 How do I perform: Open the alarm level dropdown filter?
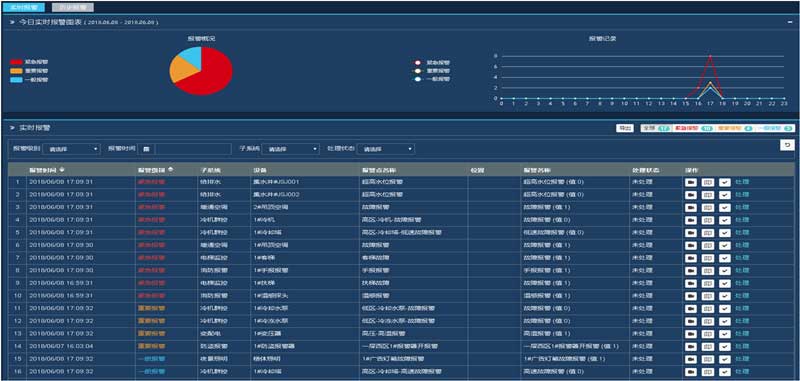click(x=71, y=149)
